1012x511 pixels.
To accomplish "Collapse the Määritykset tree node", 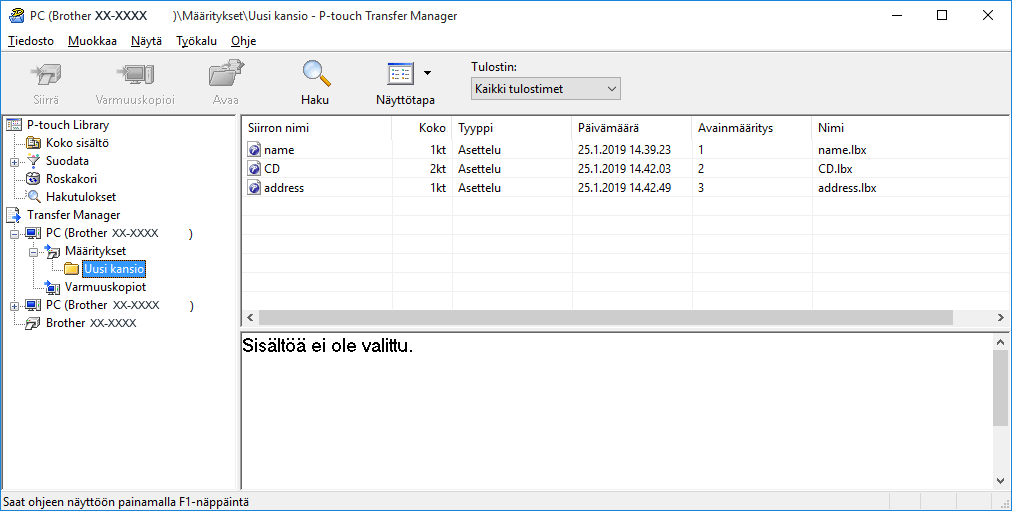I will point(34,252).
